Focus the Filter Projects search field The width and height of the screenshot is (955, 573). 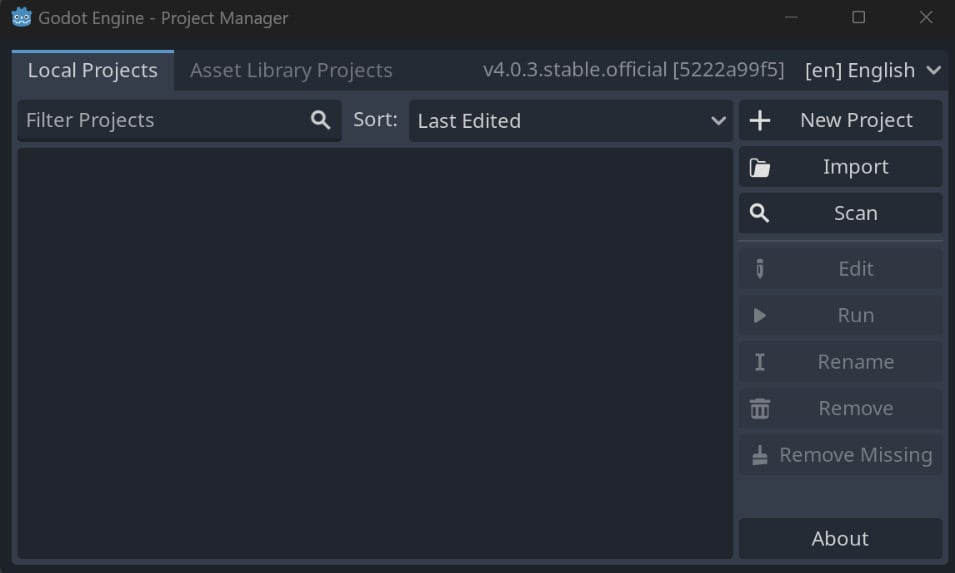pos(179,121)
